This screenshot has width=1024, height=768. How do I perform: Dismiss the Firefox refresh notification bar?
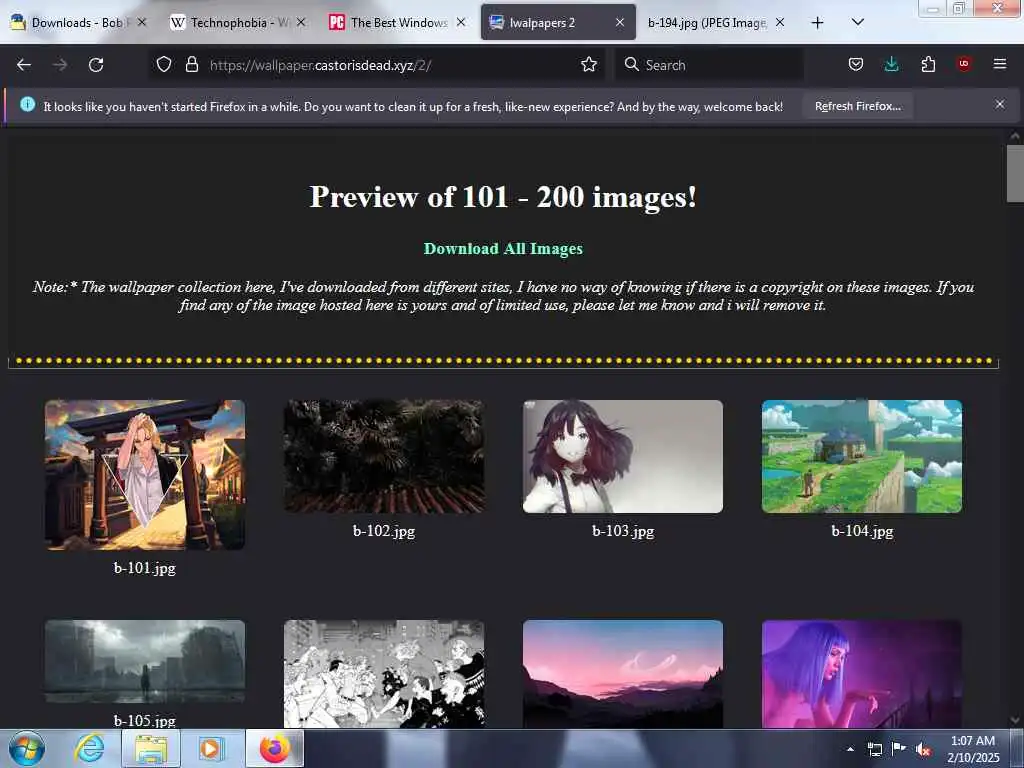(x=1000, y=104)
